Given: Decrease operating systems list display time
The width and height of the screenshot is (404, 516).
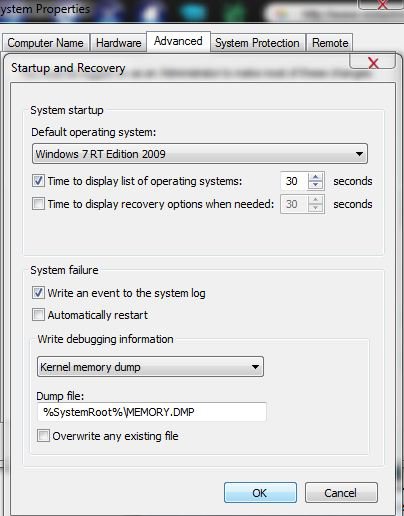Looking at the screenshot, I should coord(315,185).
